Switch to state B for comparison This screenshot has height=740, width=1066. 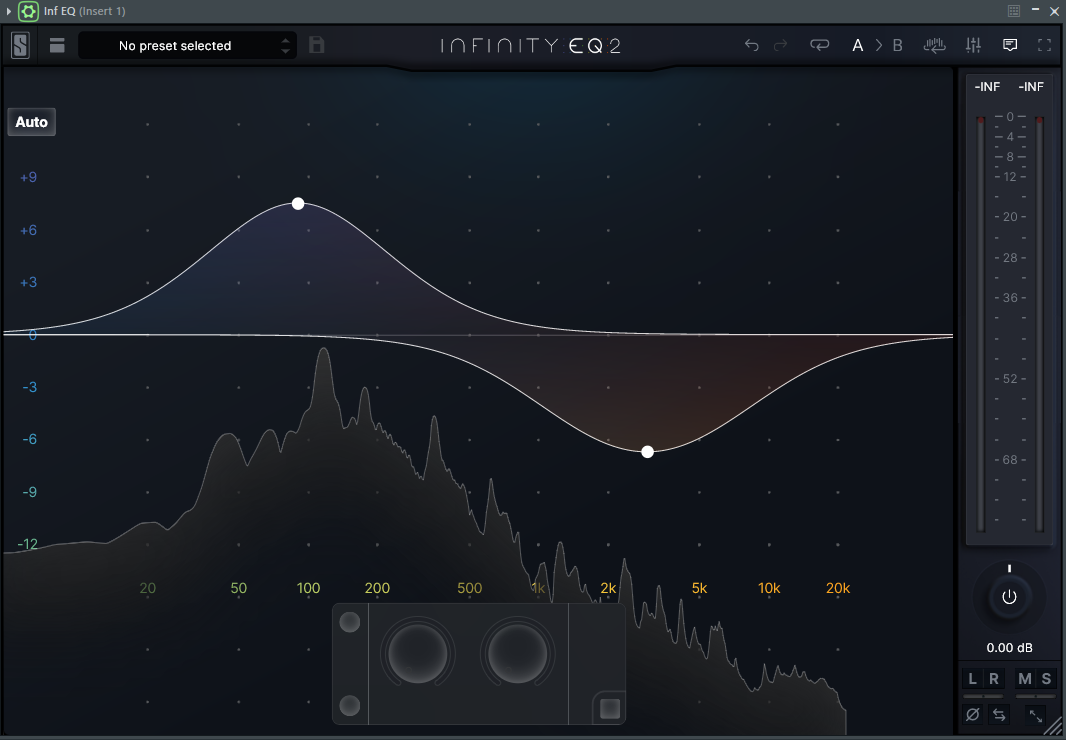897,46
